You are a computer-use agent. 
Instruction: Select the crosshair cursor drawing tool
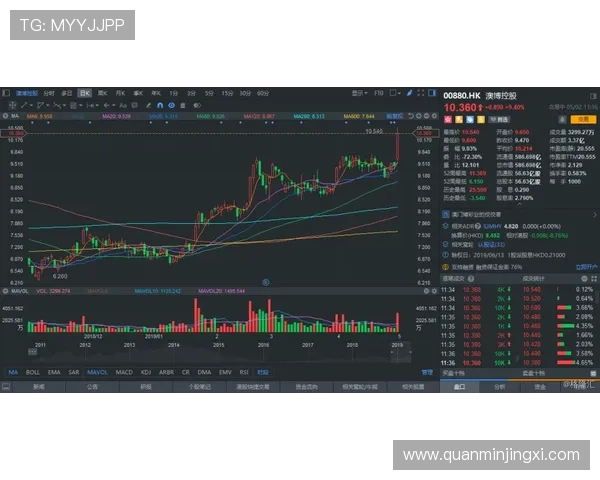(14, 104)
